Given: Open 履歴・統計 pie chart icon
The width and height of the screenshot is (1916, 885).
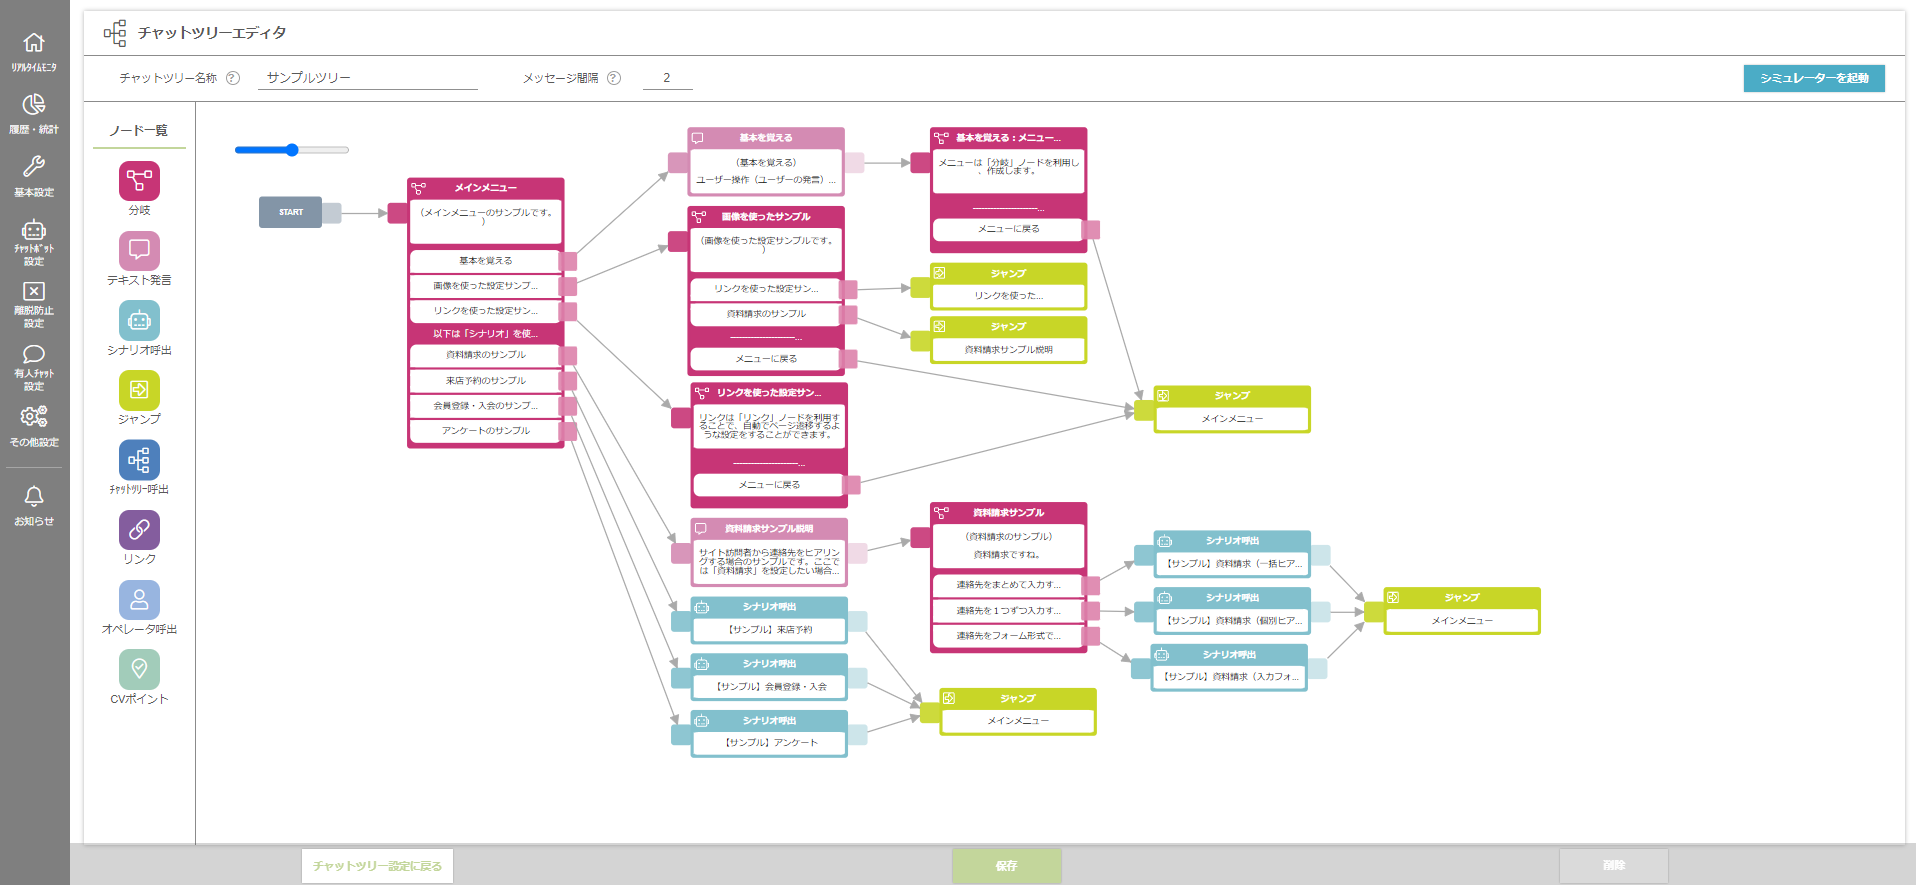Looking at the screenshot, I should [x=34, y=104].
